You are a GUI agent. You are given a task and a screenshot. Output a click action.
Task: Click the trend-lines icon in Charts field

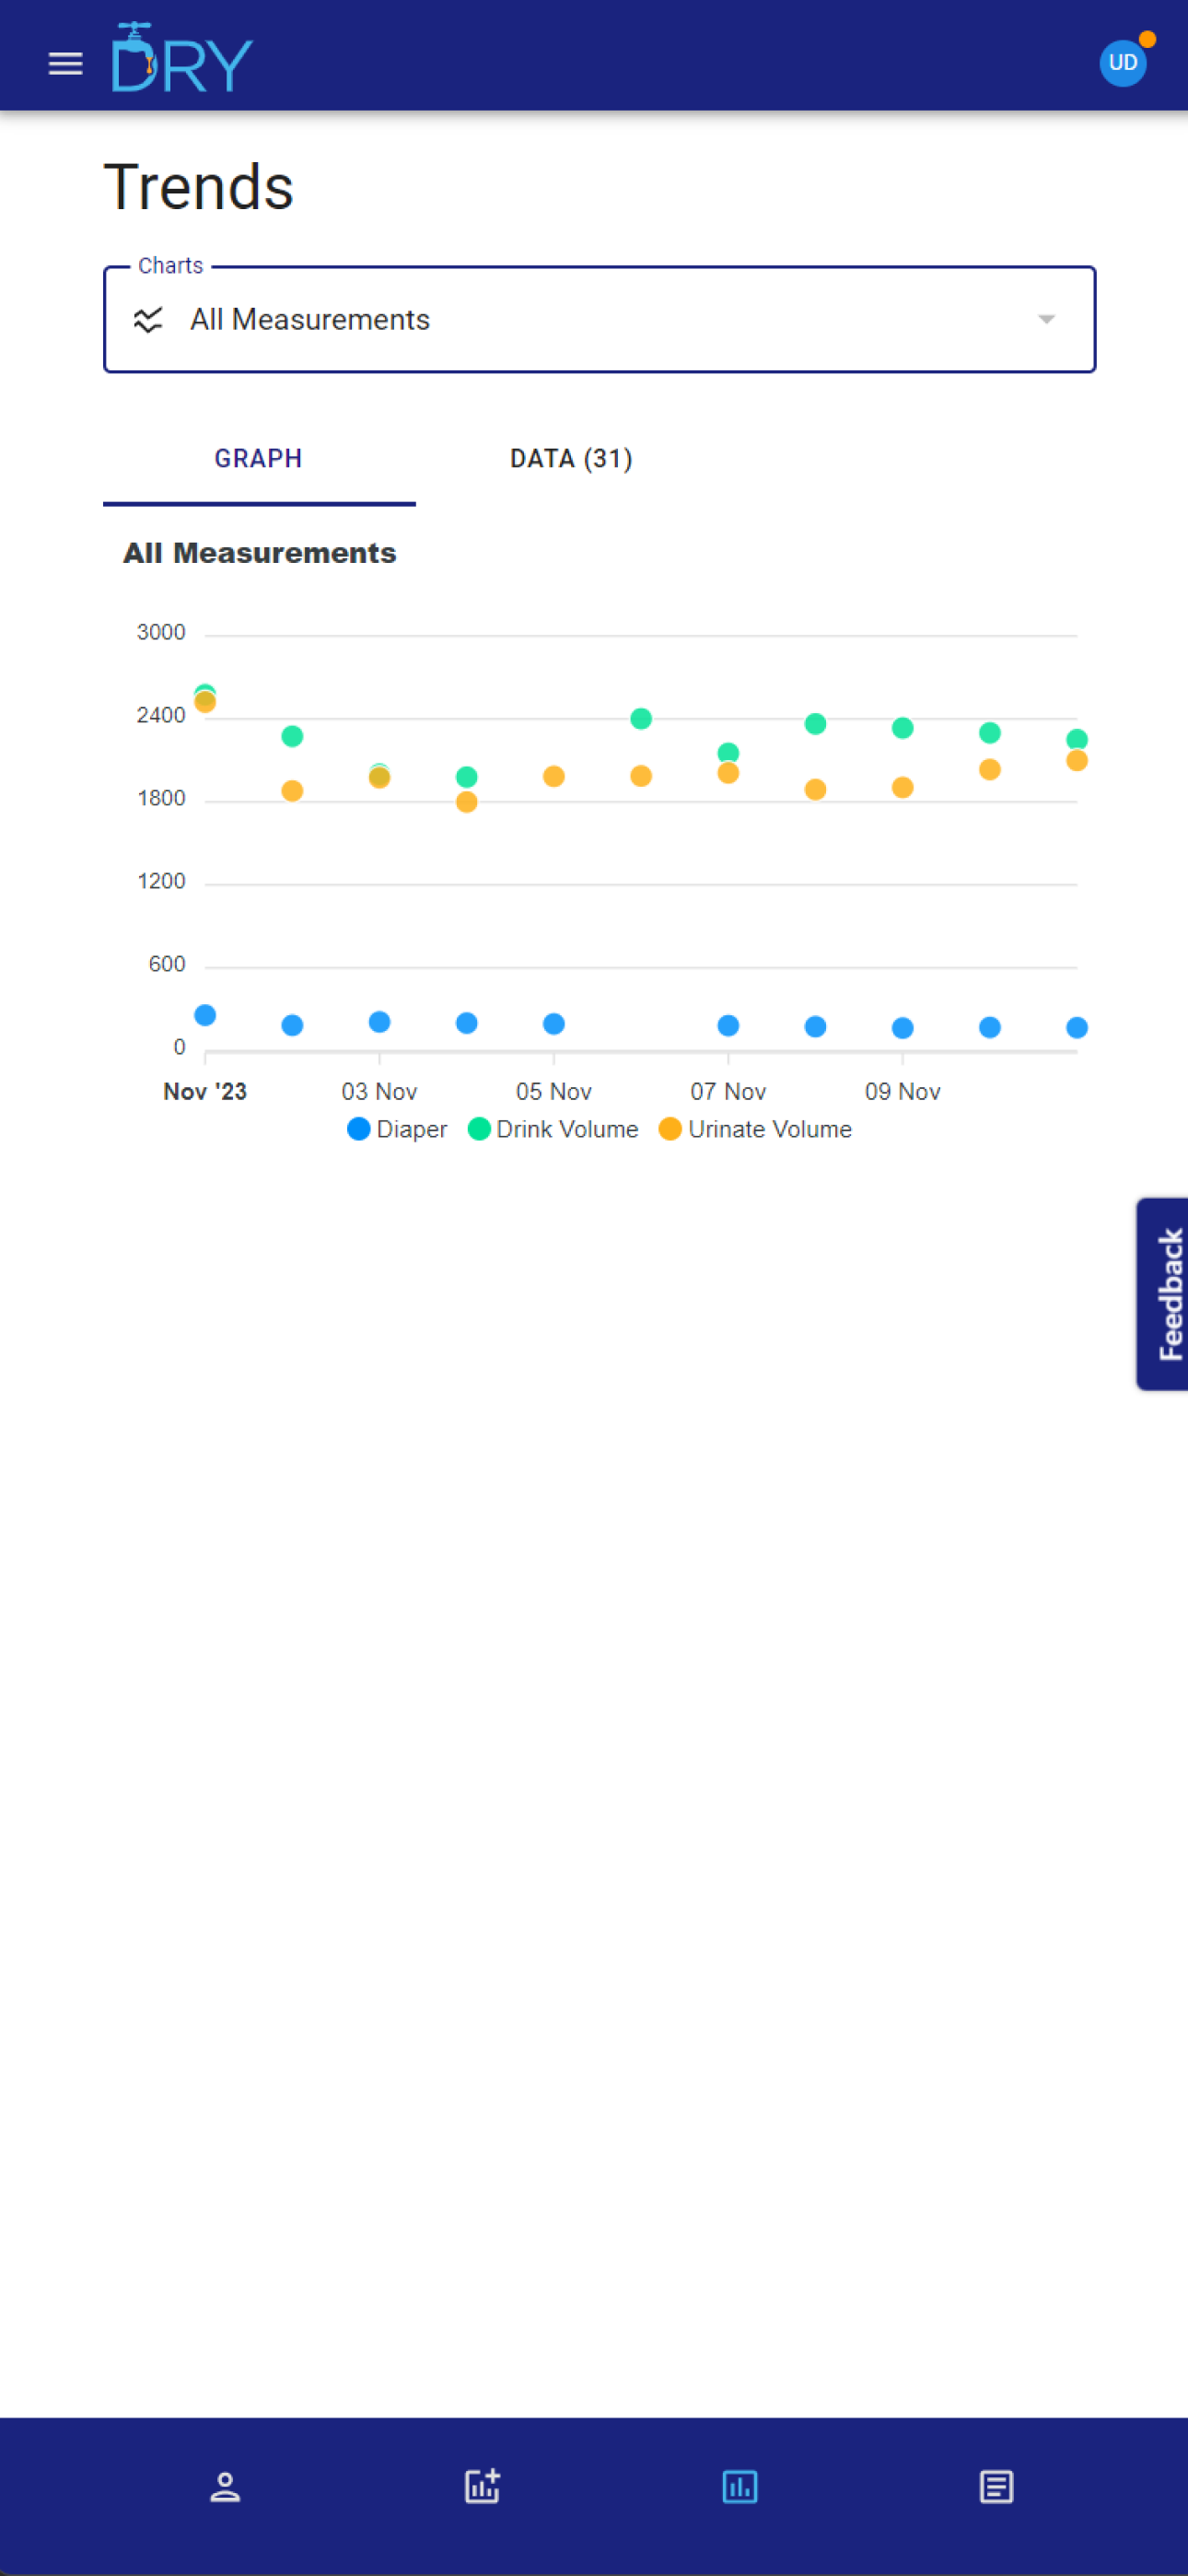click(148, 320)
